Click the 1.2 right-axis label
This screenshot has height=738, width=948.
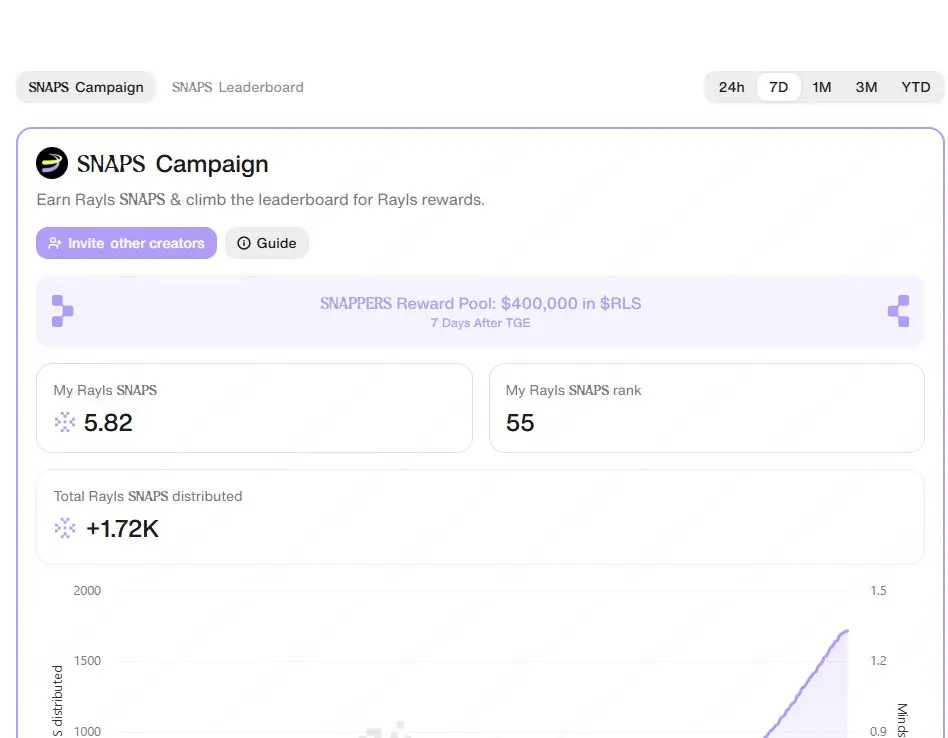878,661
